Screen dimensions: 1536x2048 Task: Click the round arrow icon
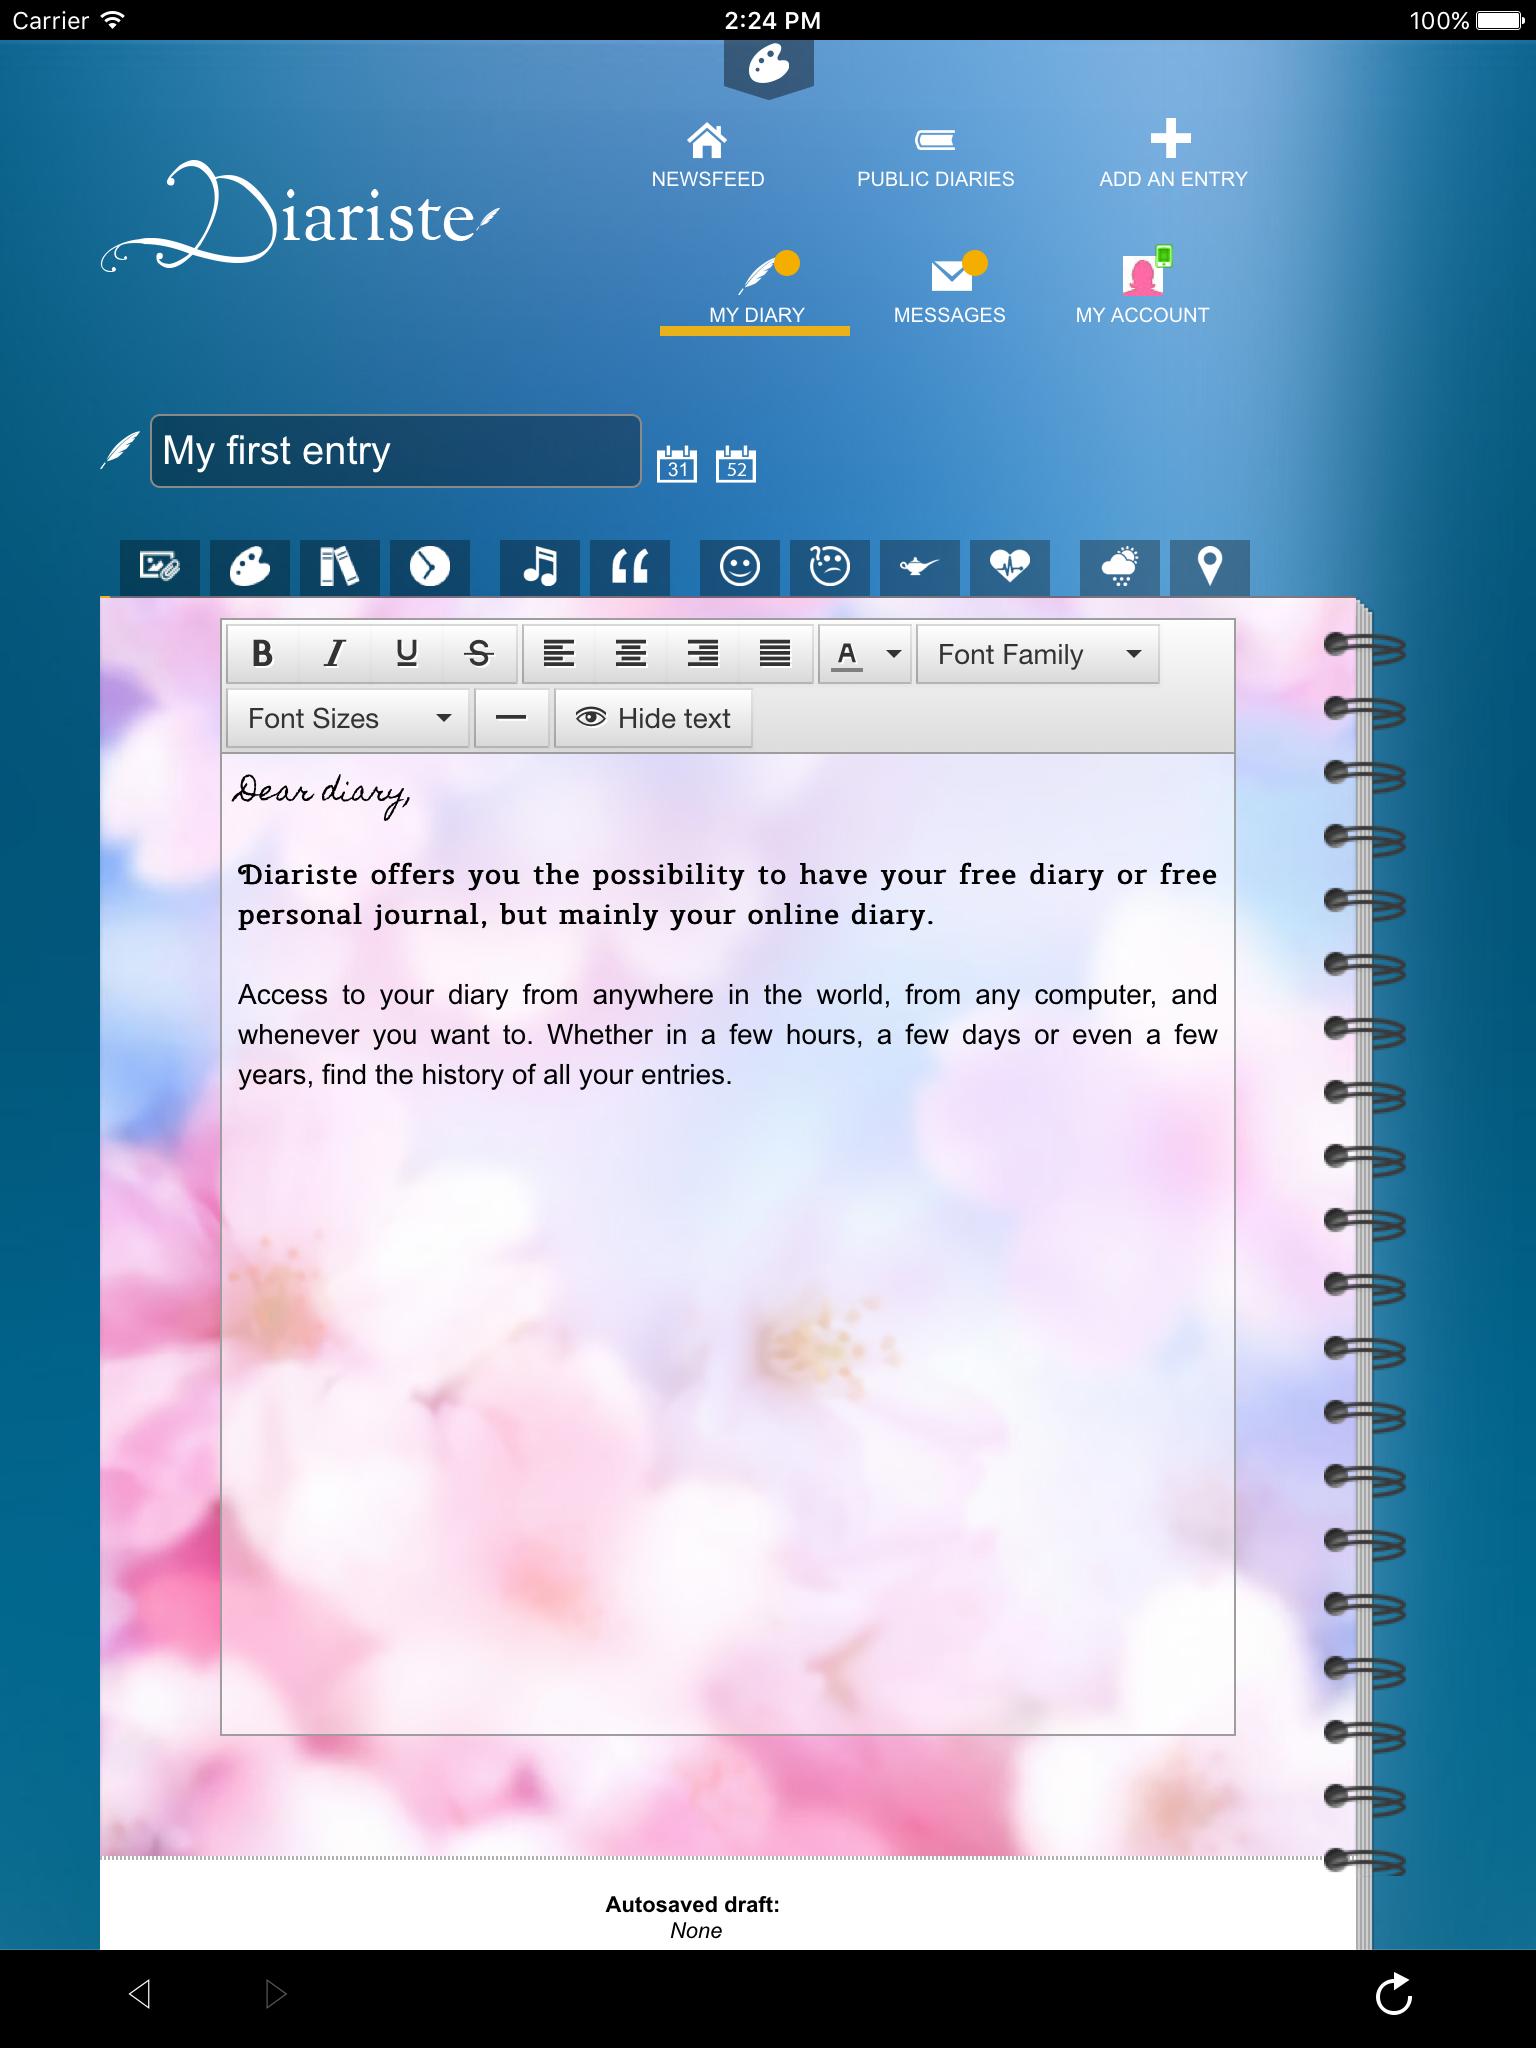[x=430, y=567]
